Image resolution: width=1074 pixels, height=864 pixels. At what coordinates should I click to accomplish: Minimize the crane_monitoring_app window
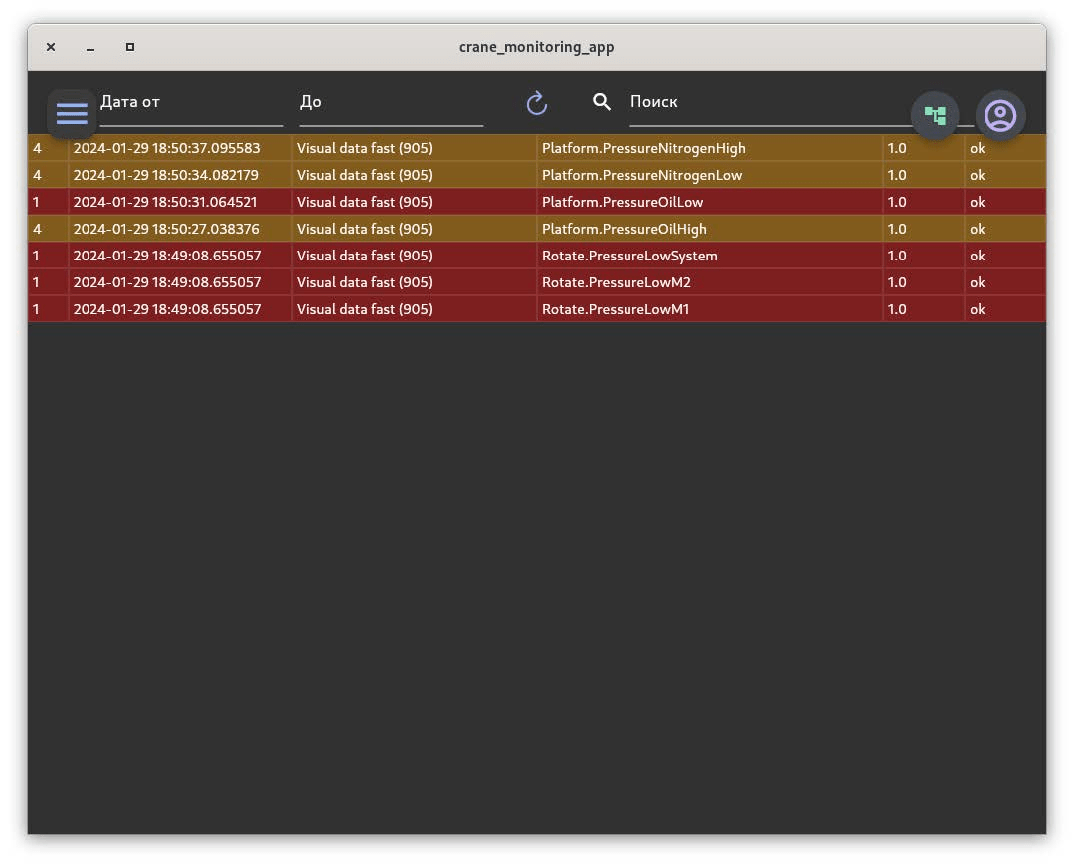pos(90,47)
